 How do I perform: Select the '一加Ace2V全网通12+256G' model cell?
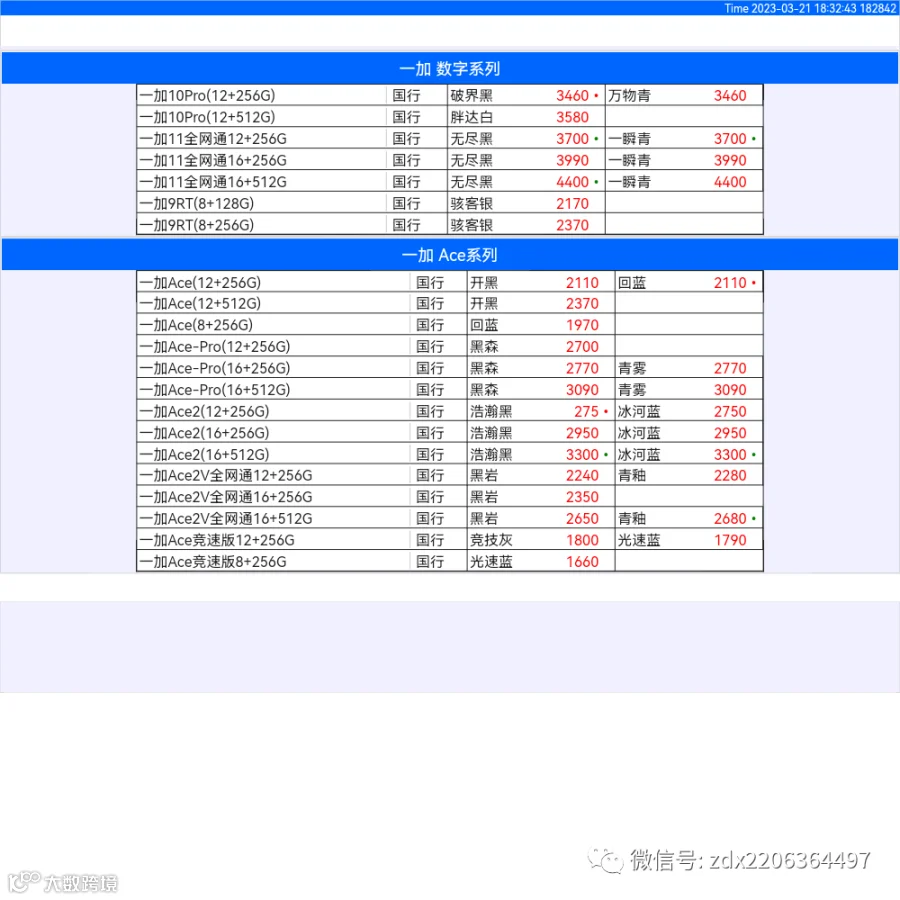click(x=273, y=475)
